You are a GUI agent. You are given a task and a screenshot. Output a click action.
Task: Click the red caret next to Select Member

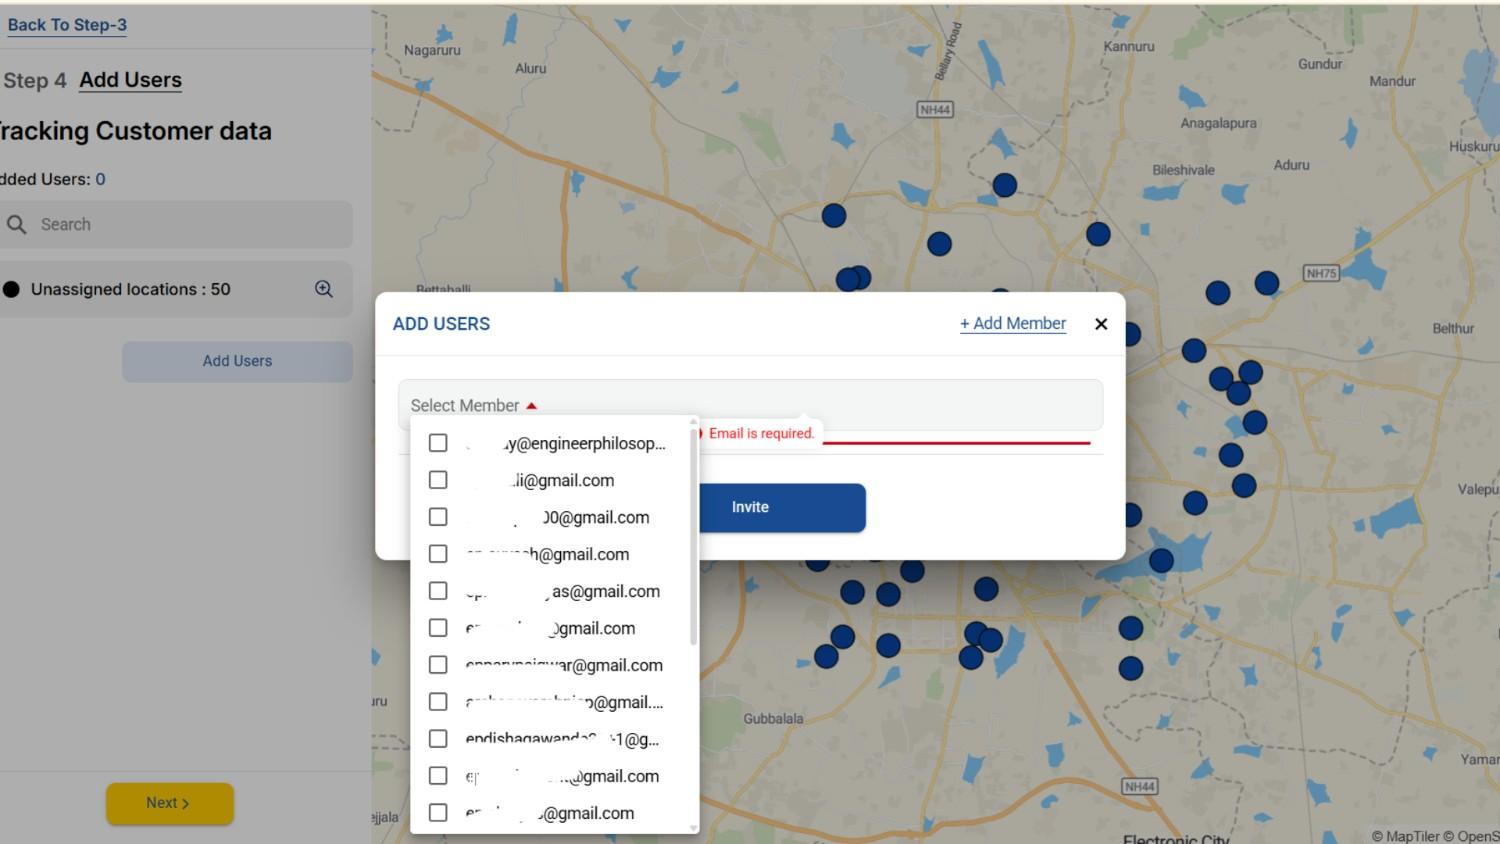pyautogui.click(x=532, y=406)
